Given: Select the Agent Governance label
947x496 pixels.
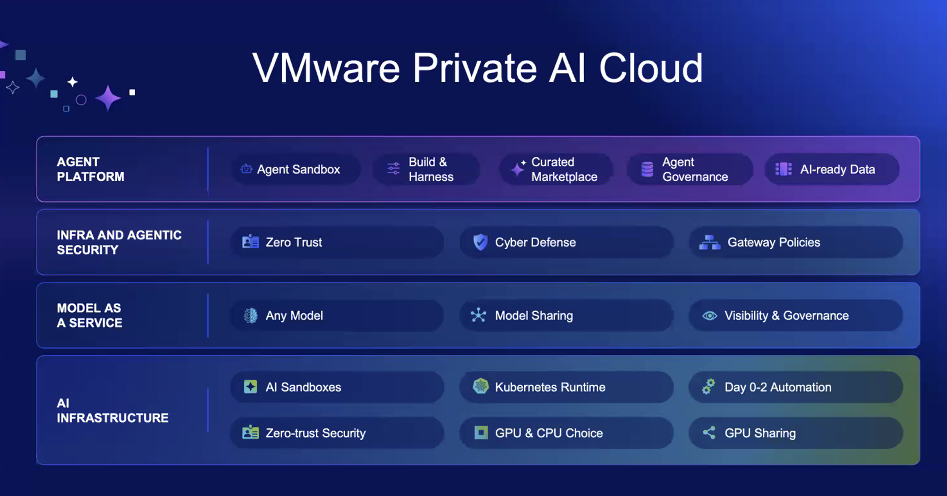Looking at the screenshot, I should click(695, 169).
